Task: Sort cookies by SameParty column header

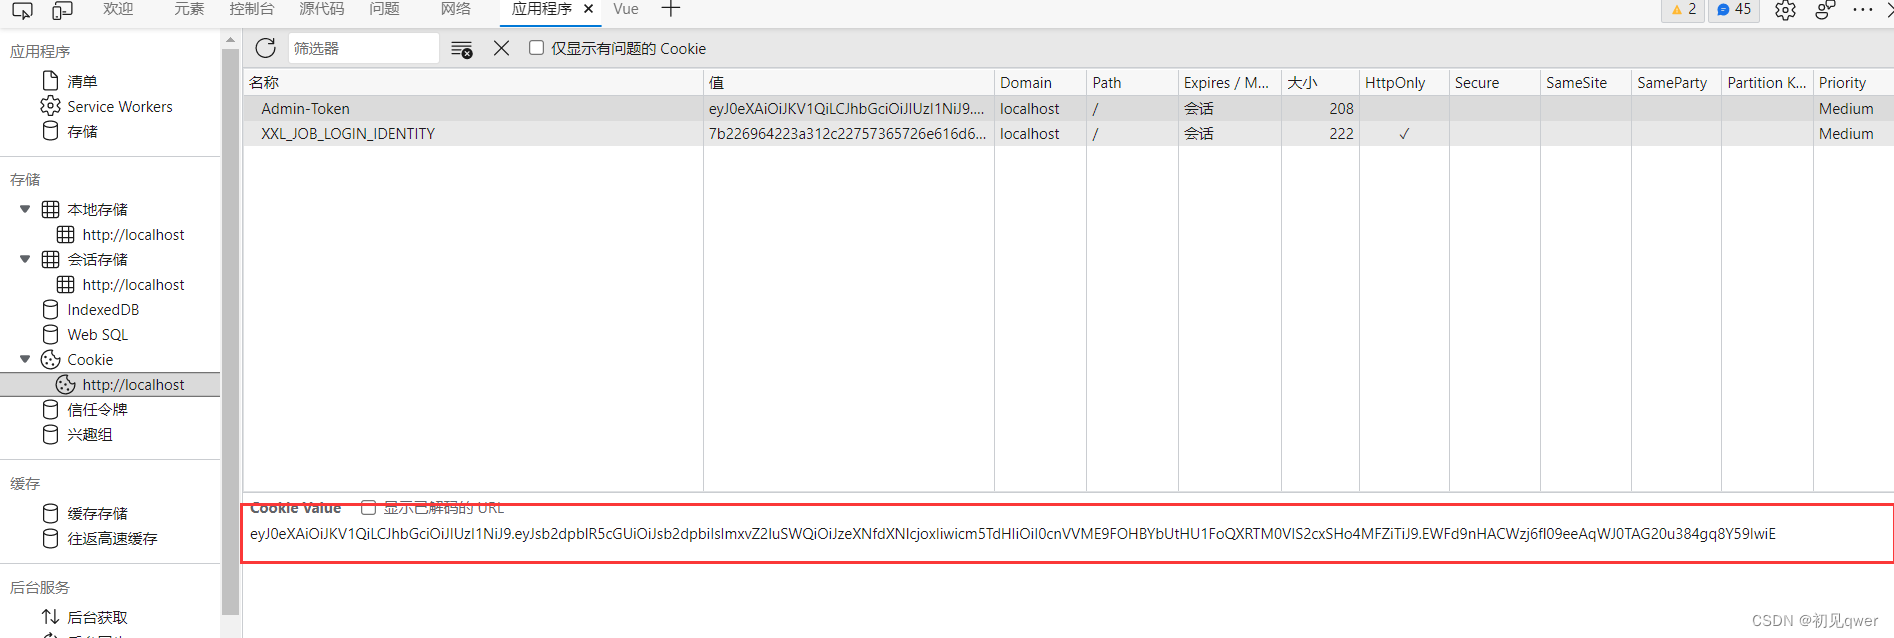Action: 1676,82
